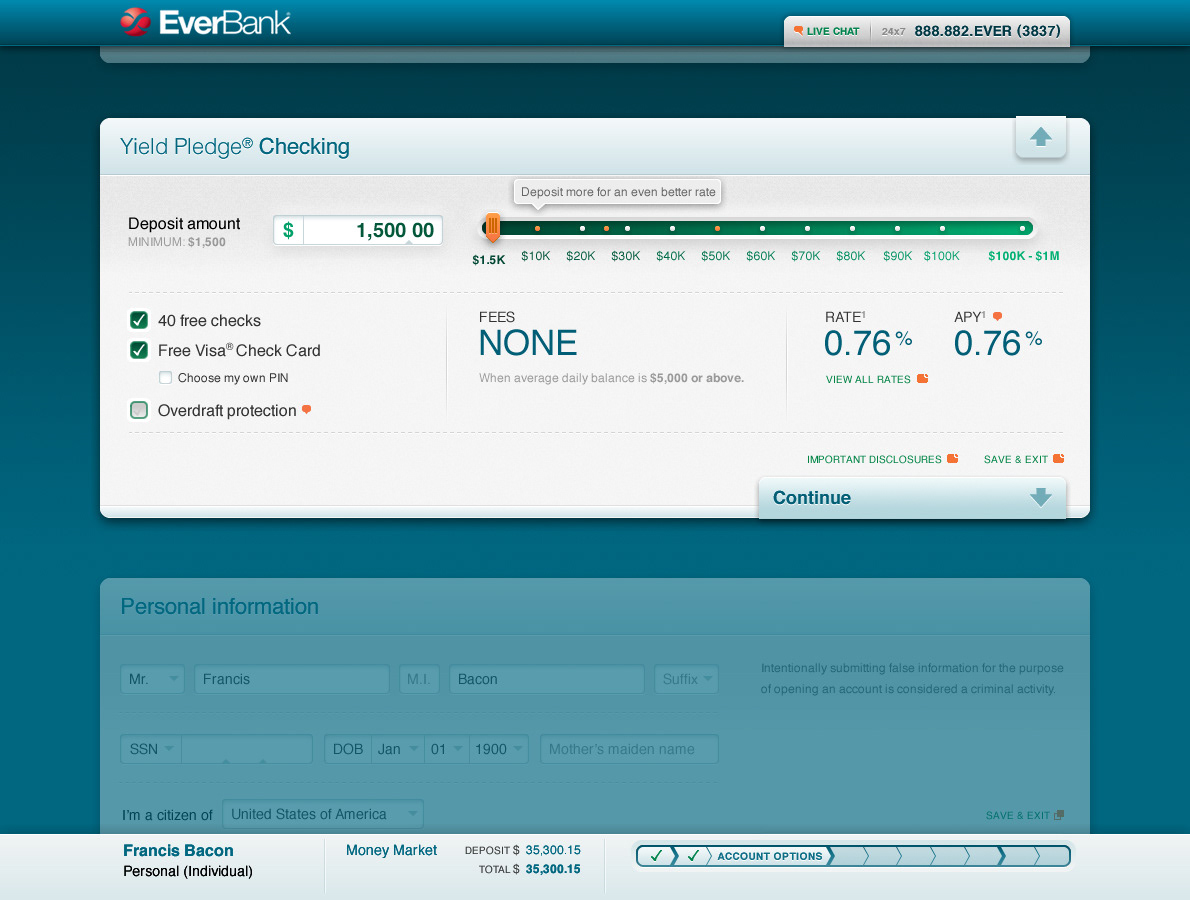Click the Francis Bacon name in bottom bar
Viewport: 1190px width, 900px height.
pyautogui.click(x=178, y=851)
